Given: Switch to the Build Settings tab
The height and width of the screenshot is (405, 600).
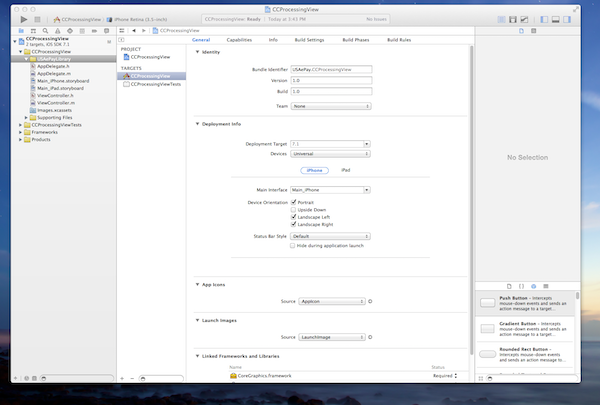Looking at the screenshot, I should [308, 39].
